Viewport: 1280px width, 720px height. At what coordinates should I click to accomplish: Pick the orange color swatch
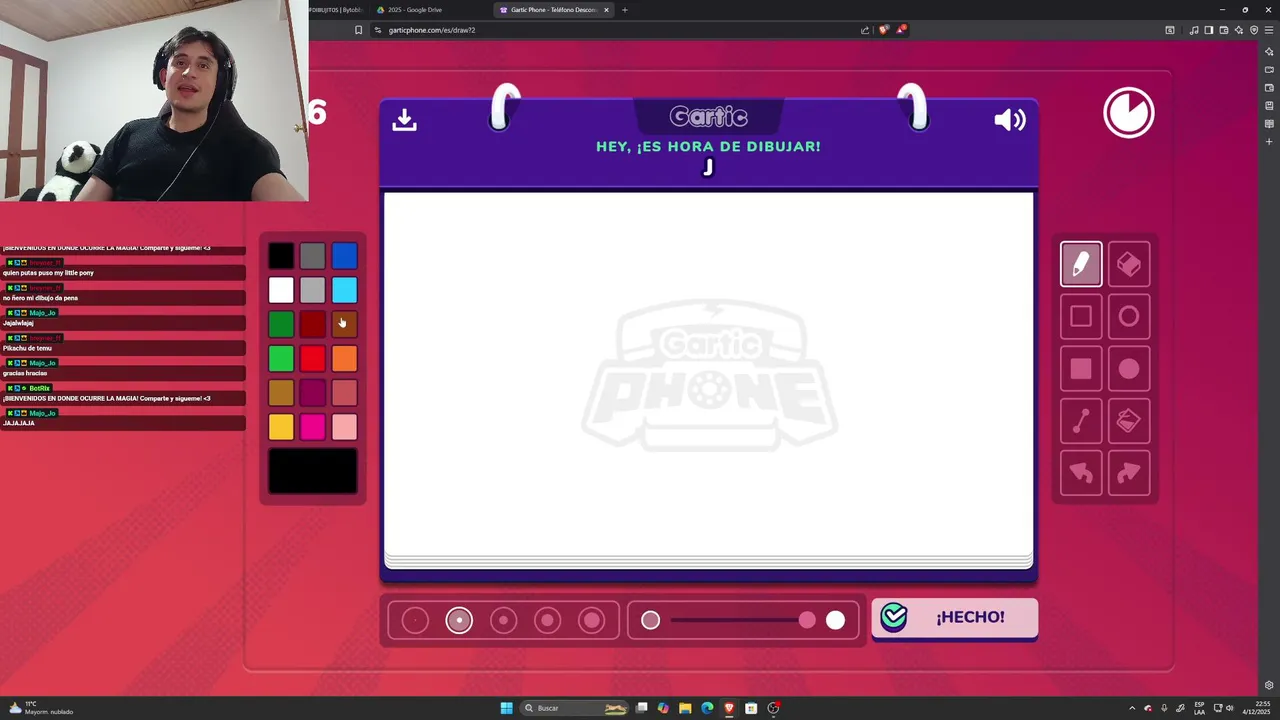pos(344,358)
